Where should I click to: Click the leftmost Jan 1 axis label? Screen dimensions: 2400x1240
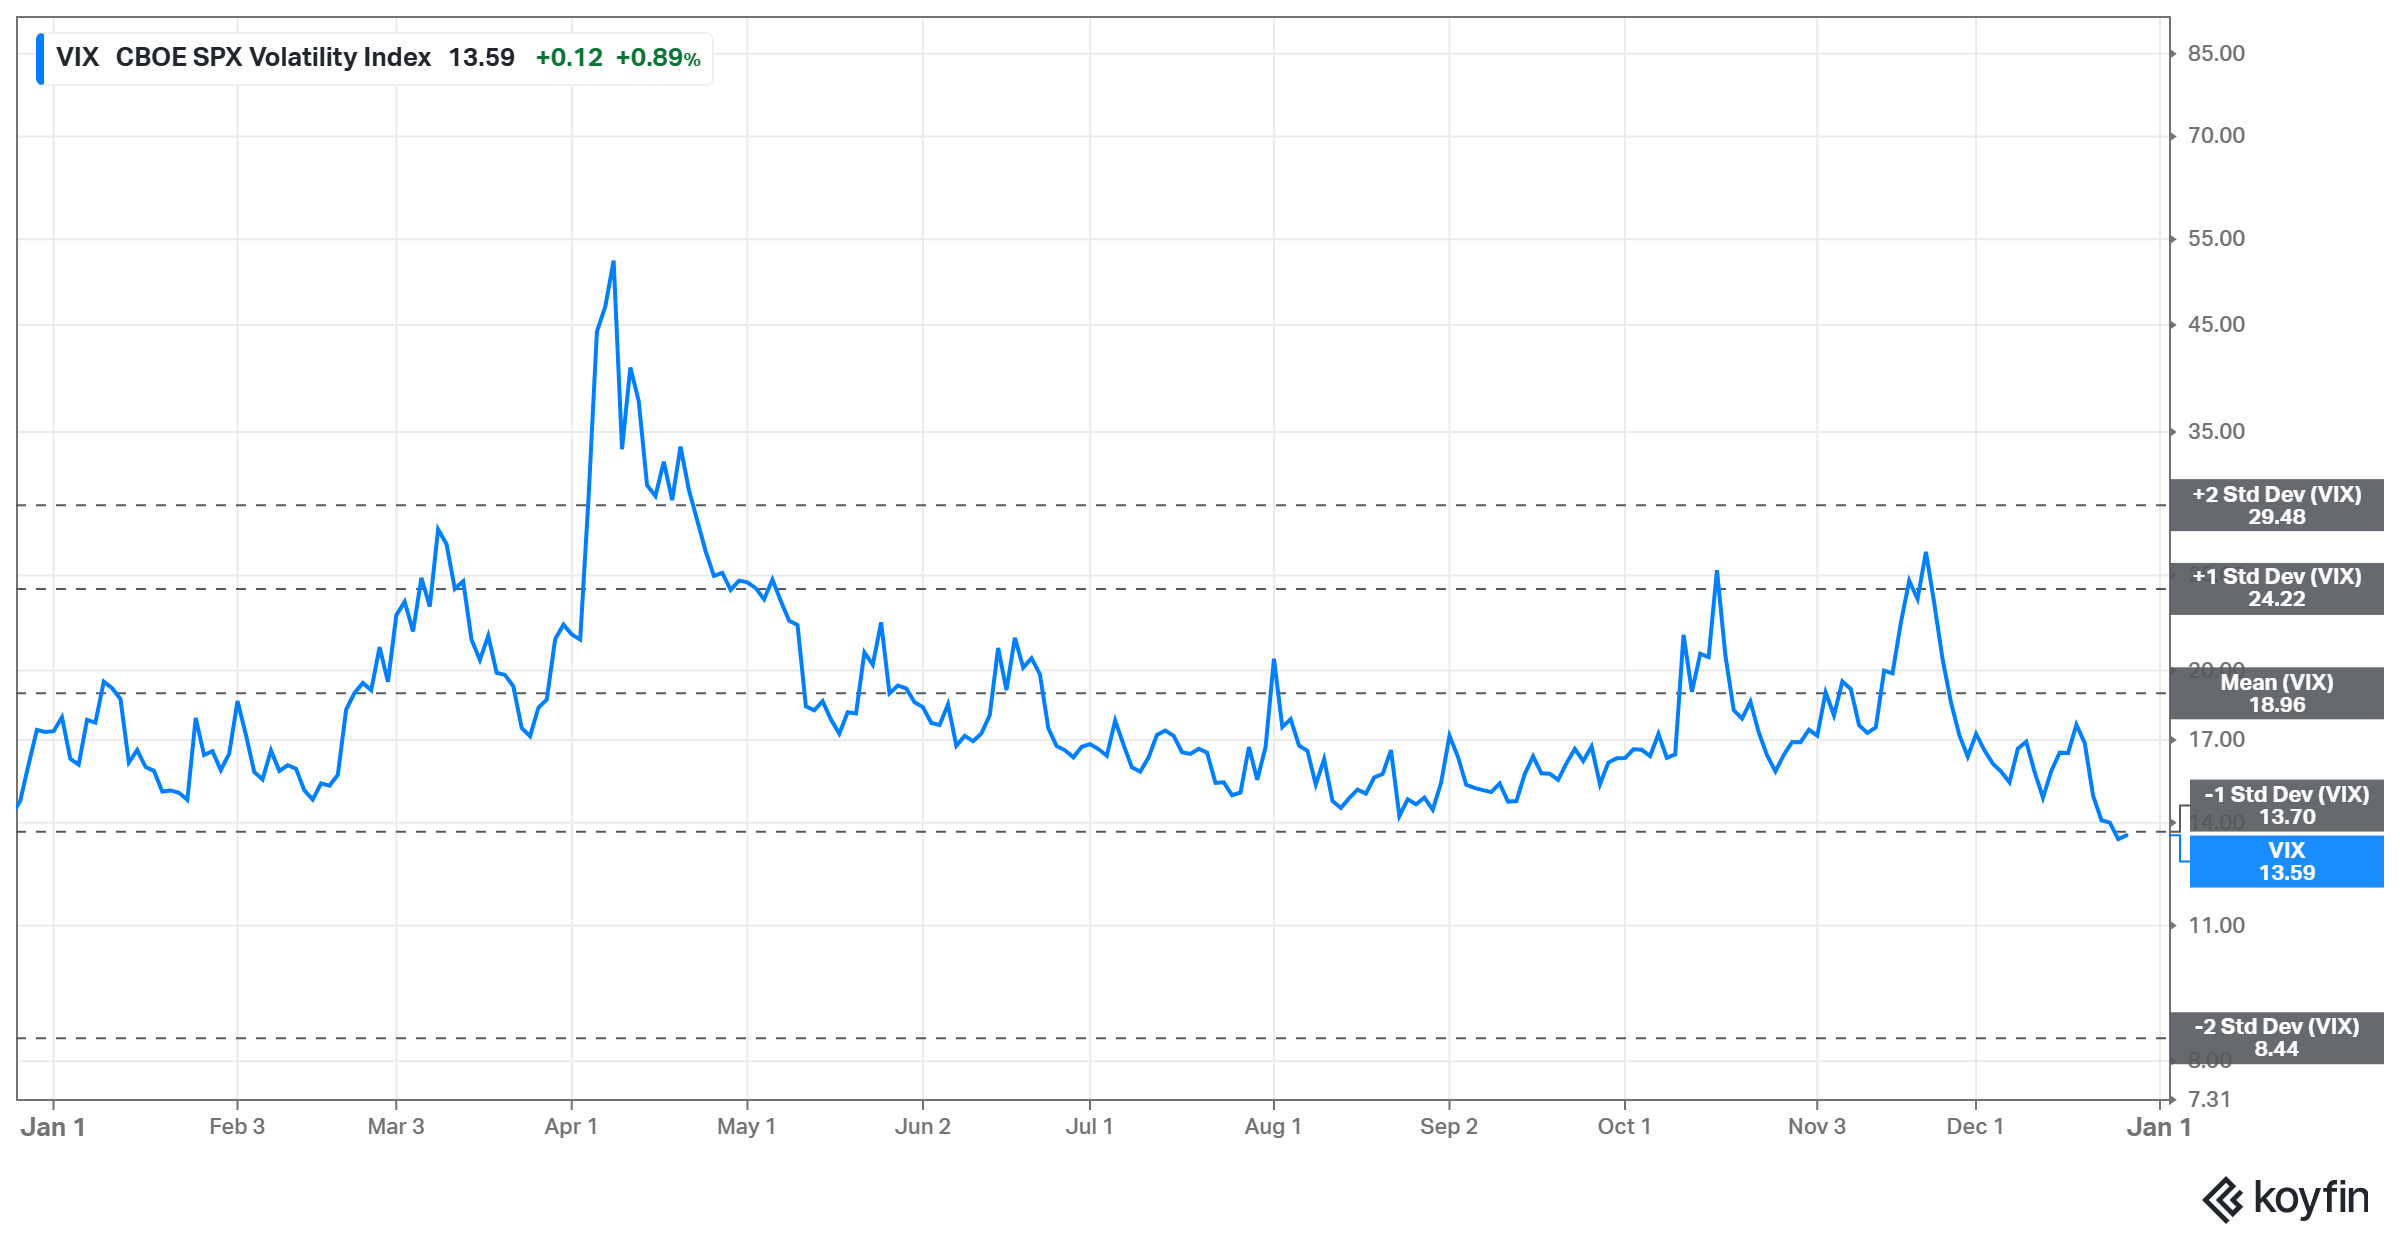tap(53, 1128)
